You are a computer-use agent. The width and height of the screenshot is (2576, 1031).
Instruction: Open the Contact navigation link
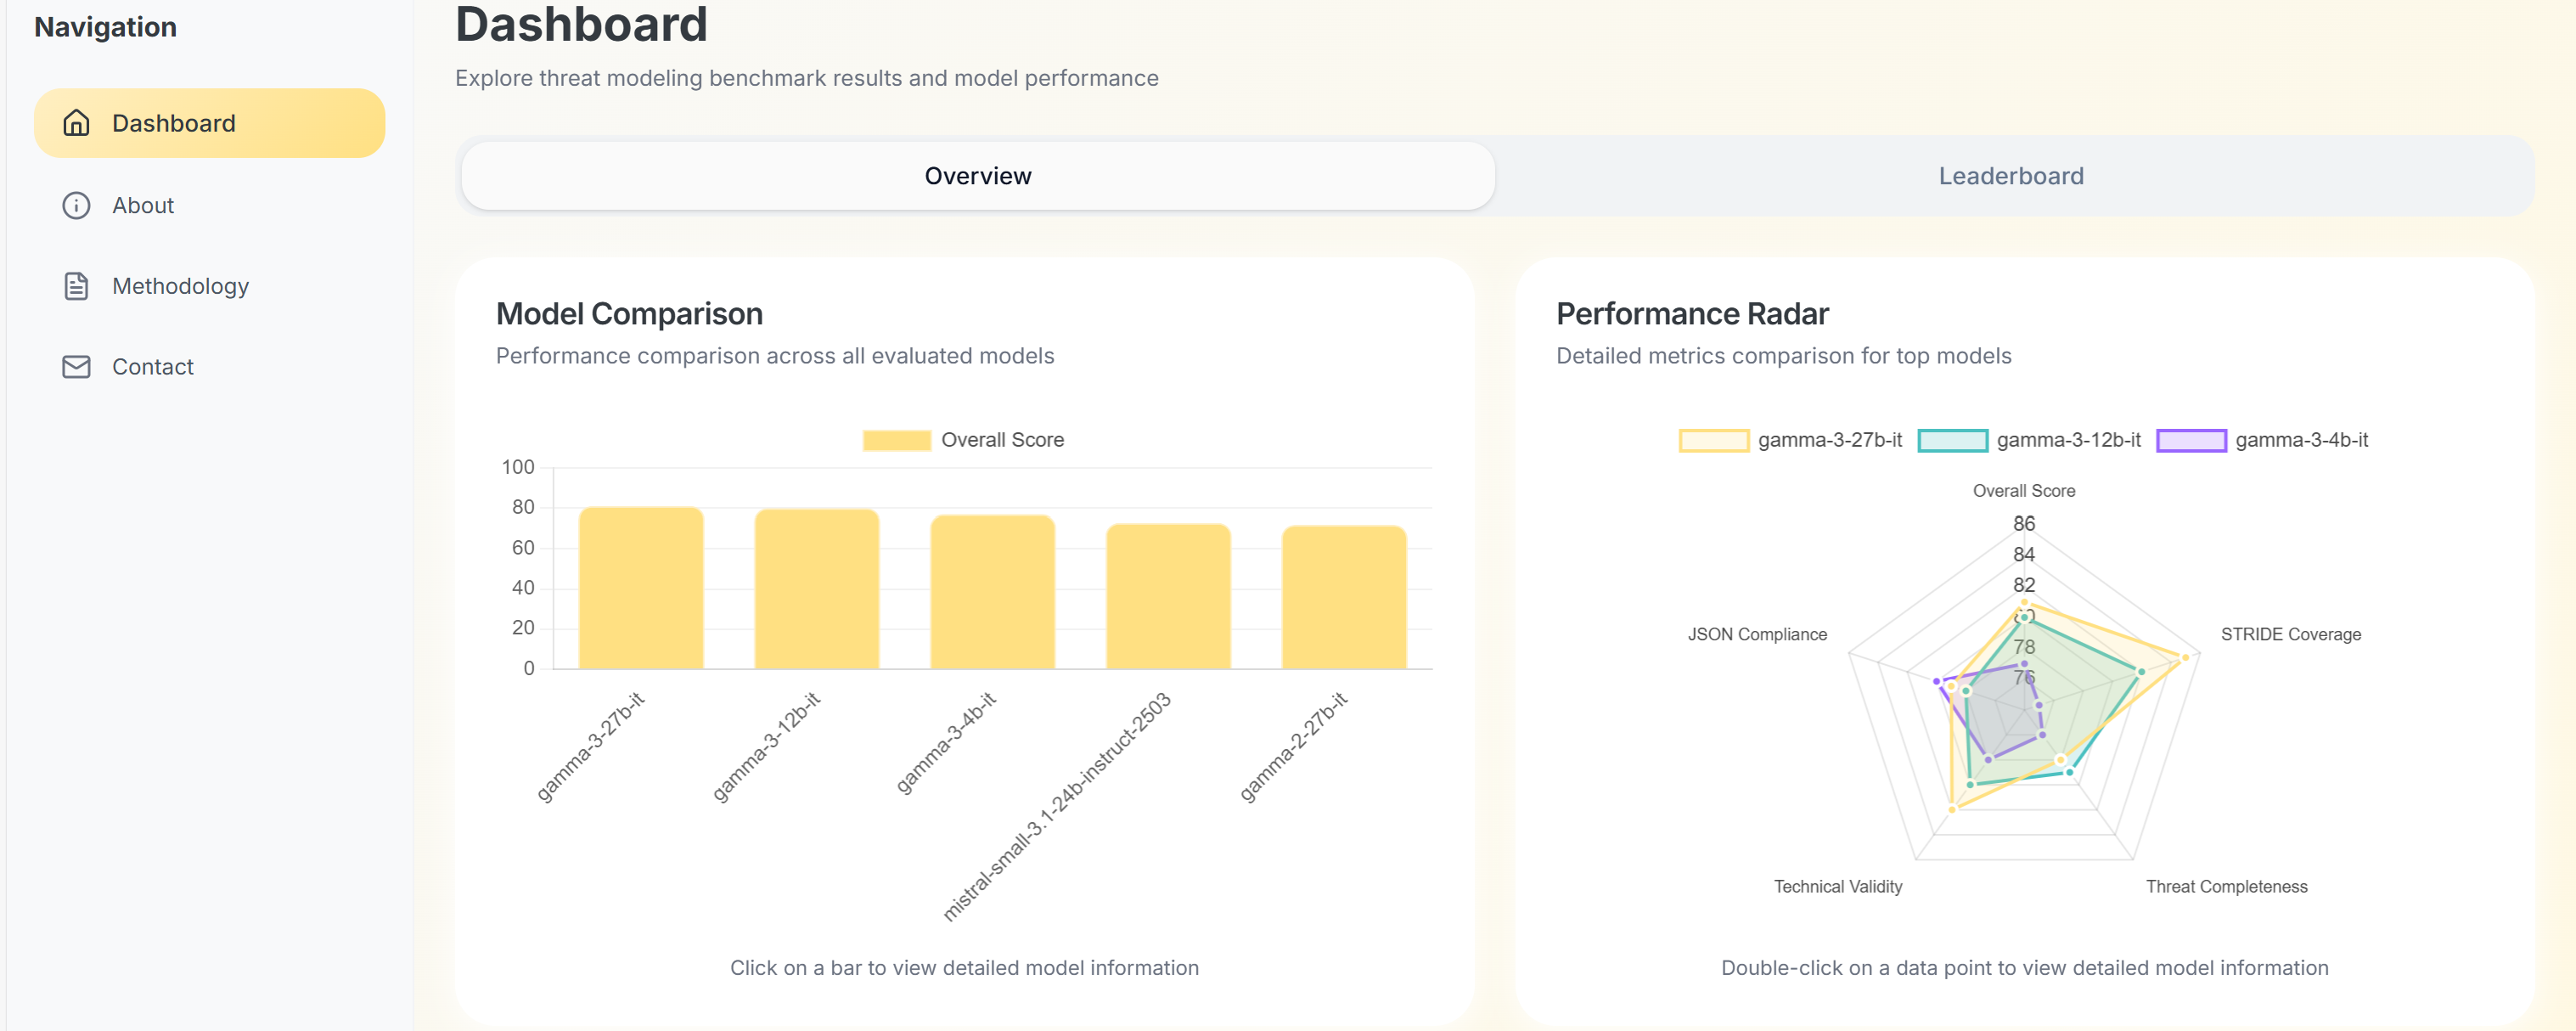point(153,367)
